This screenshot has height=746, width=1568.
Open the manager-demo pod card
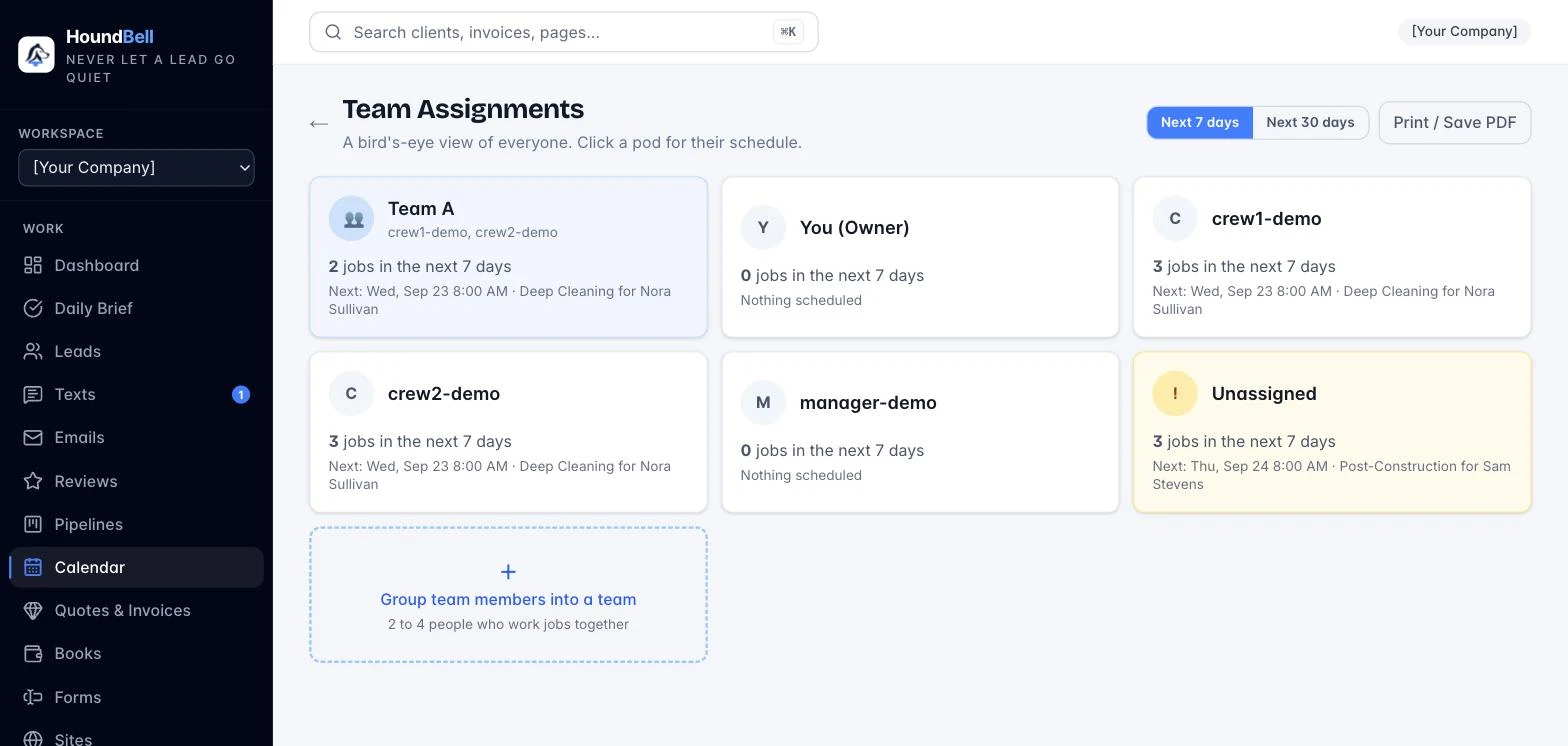click(920, 432)
